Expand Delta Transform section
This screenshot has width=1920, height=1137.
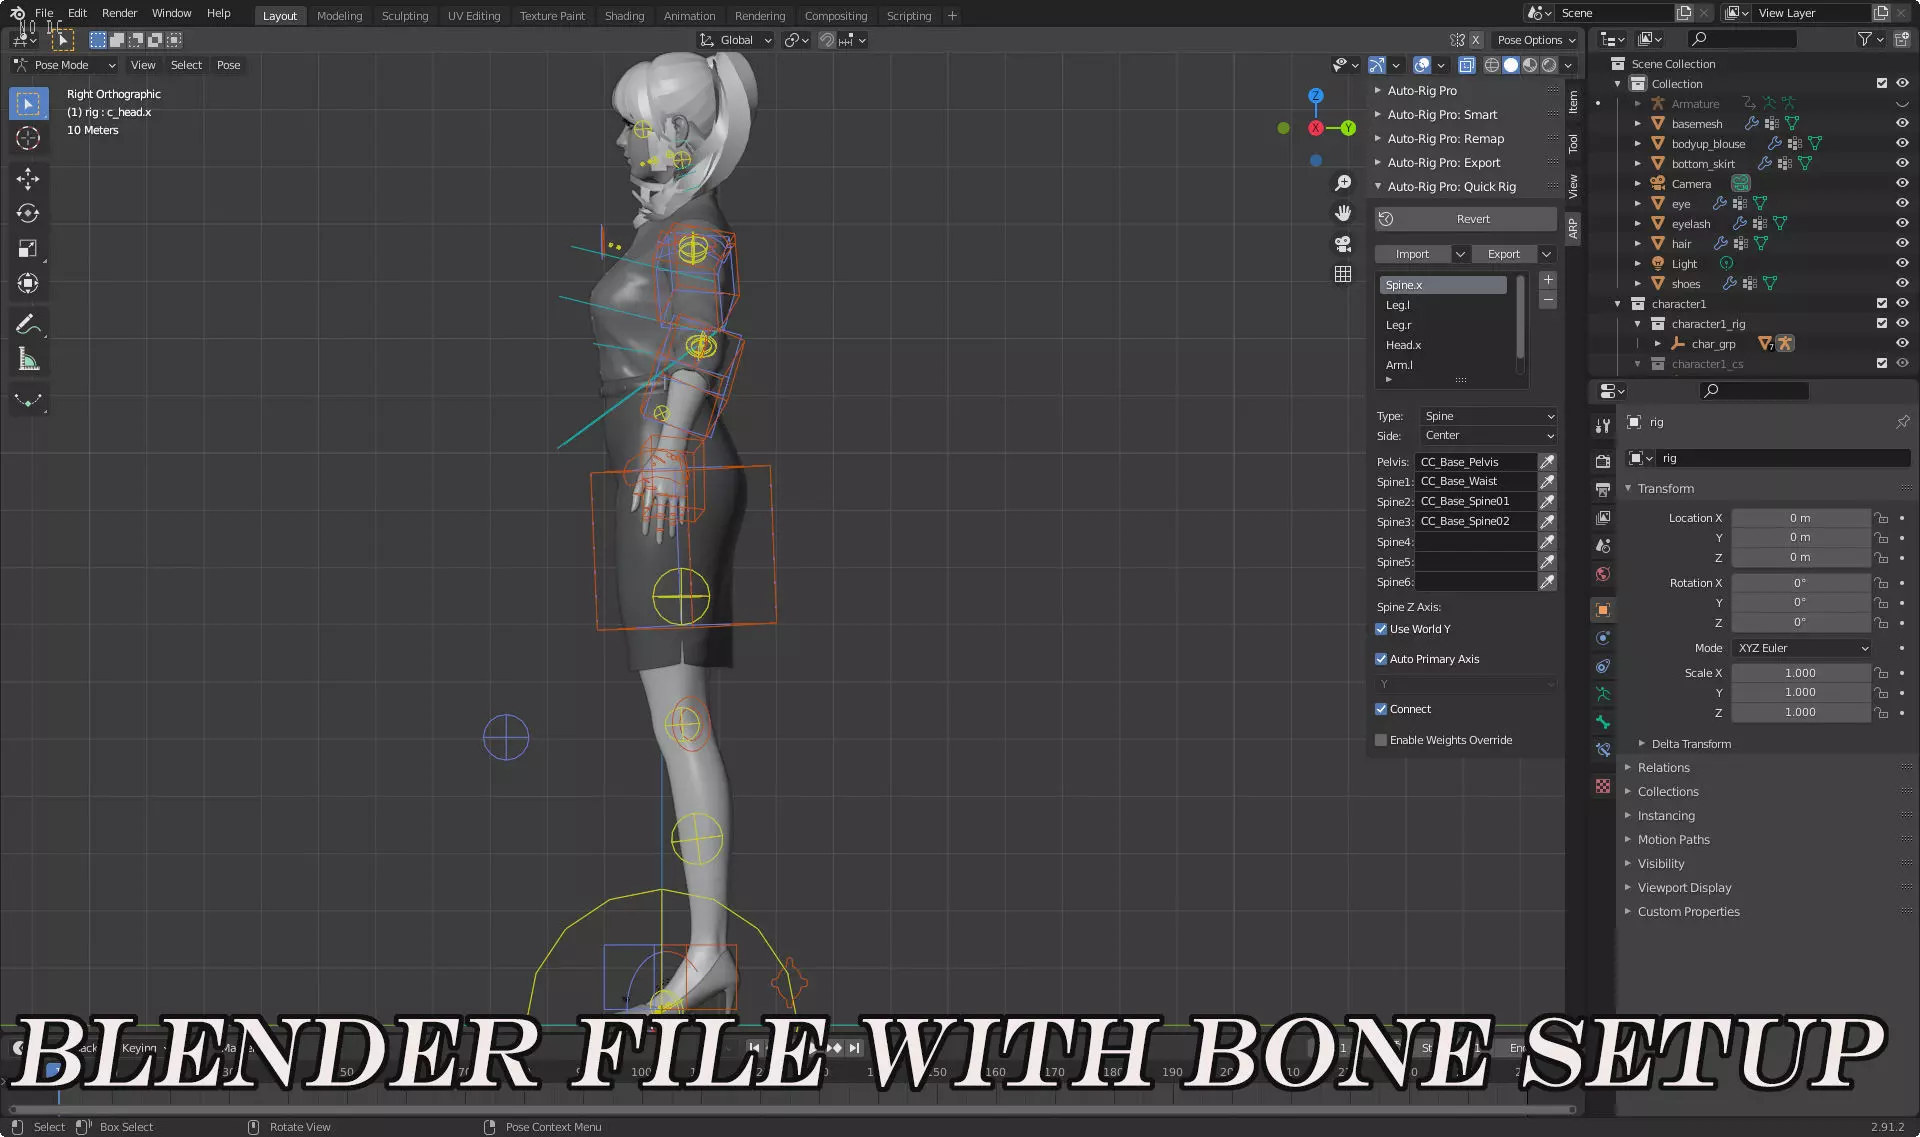click(1691, 744)
